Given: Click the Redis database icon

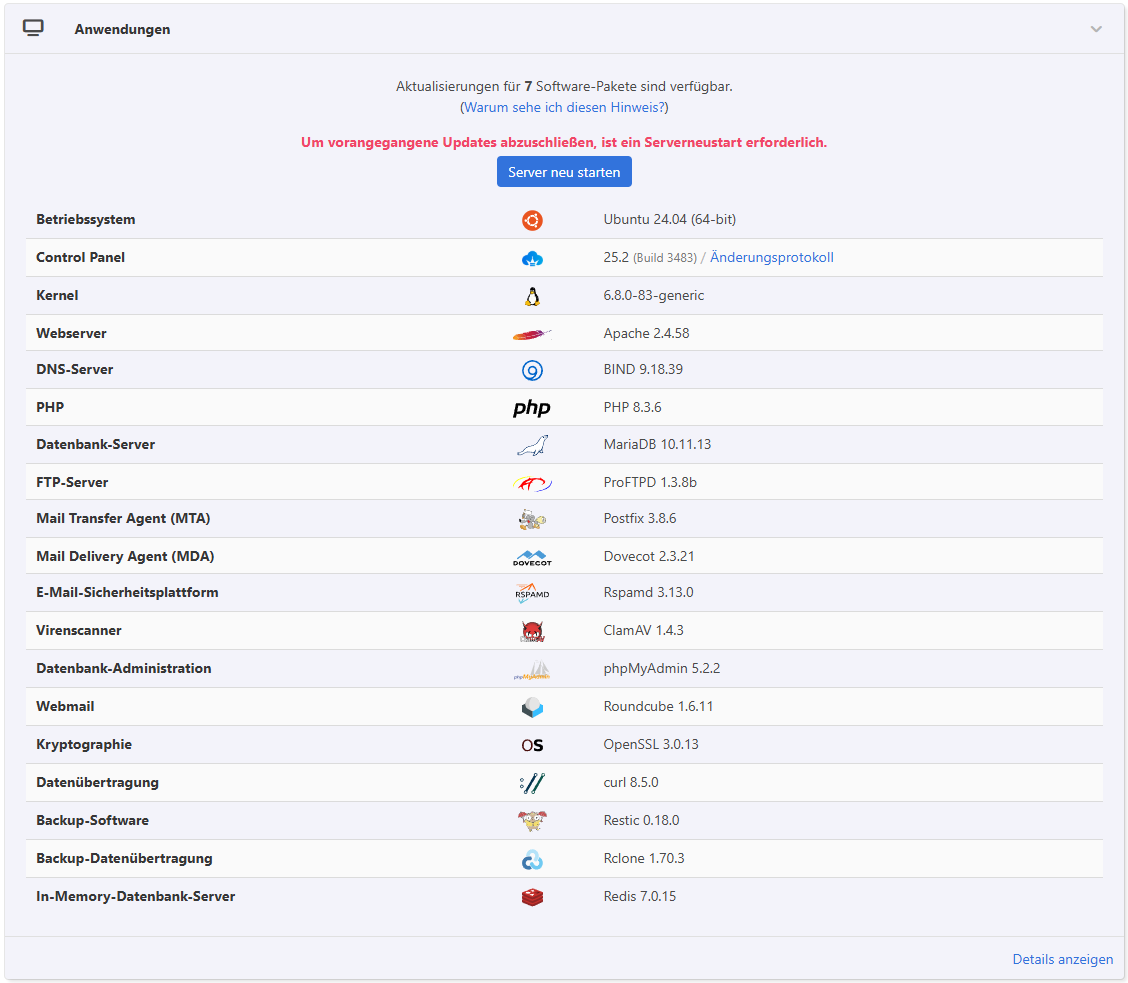Looking at the screenshot, I should (531, 898).
